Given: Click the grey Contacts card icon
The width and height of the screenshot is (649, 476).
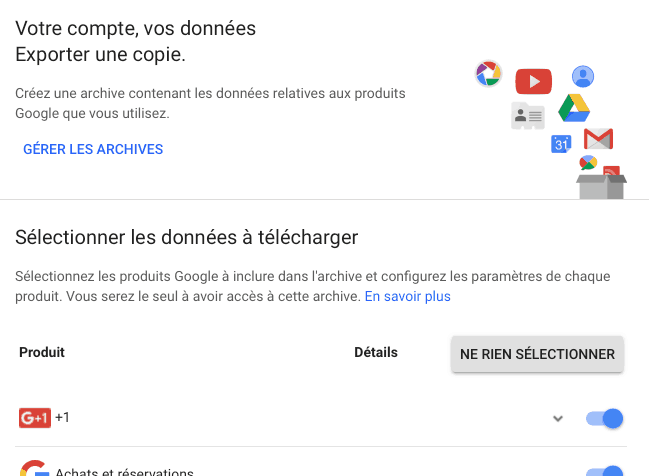Looking at the screenshot, I should pyautogui.click(x=528, y=115).
